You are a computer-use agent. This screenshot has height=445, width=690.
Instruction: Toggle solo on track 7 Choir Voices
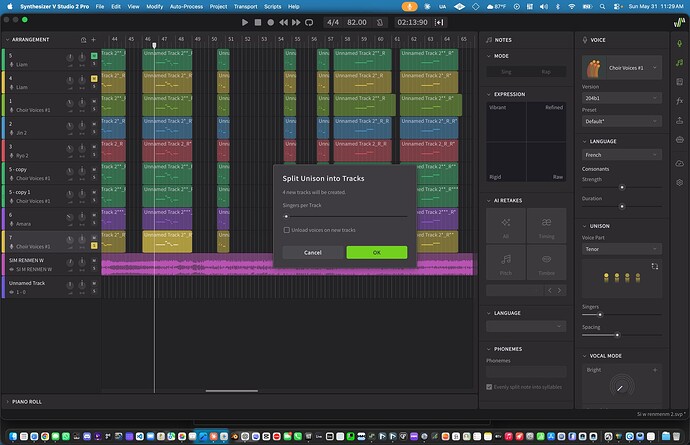point(94,246)
